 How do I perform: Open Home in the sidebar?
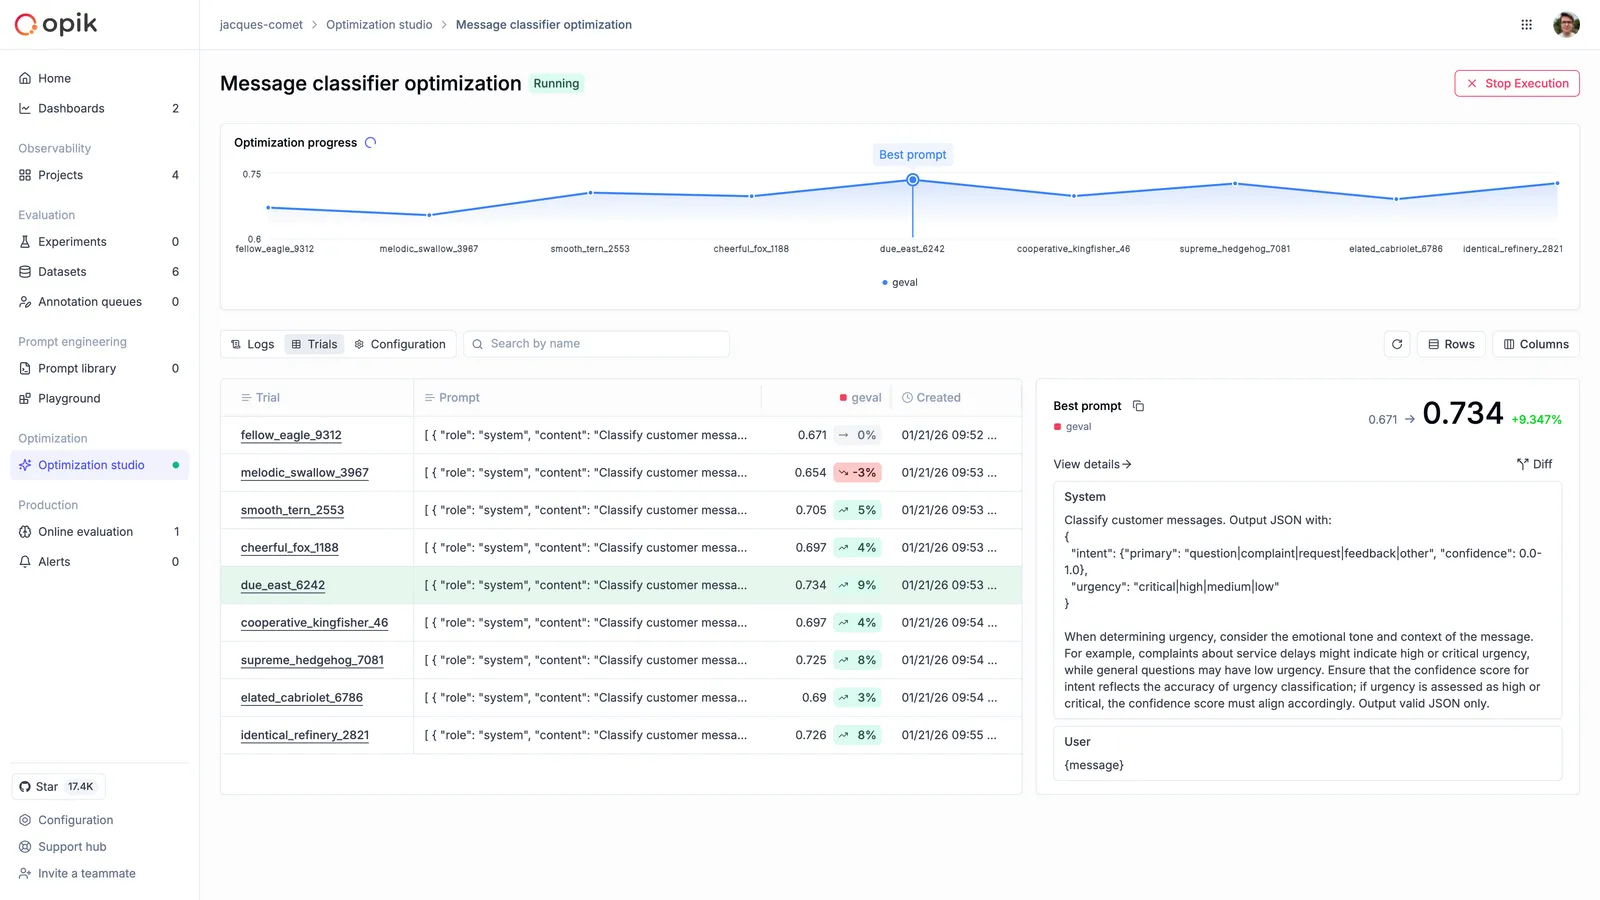(99, 78)
